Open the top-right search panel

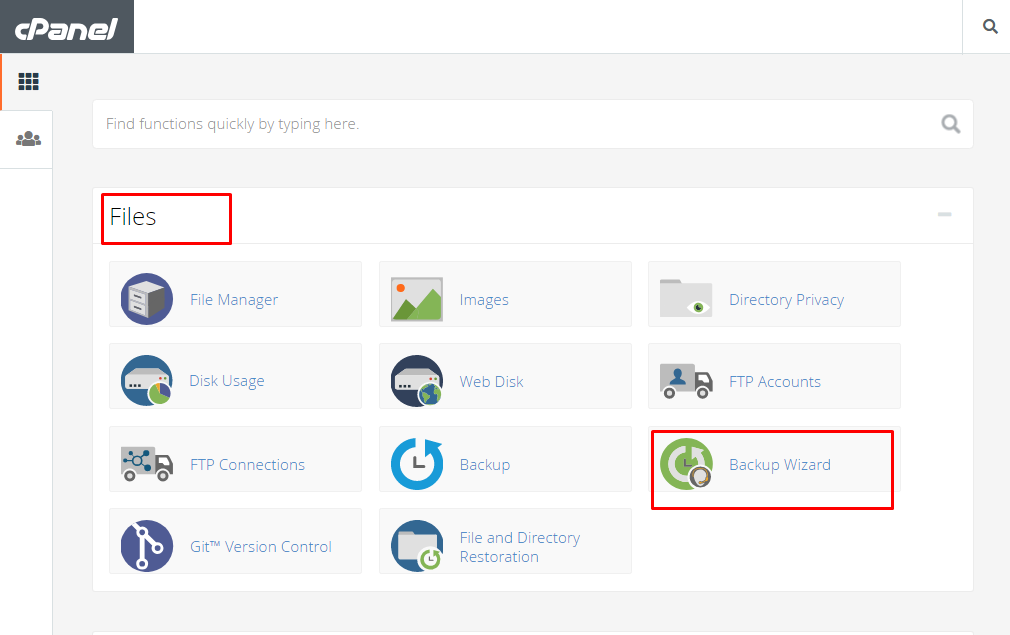[x=989, y=26]
